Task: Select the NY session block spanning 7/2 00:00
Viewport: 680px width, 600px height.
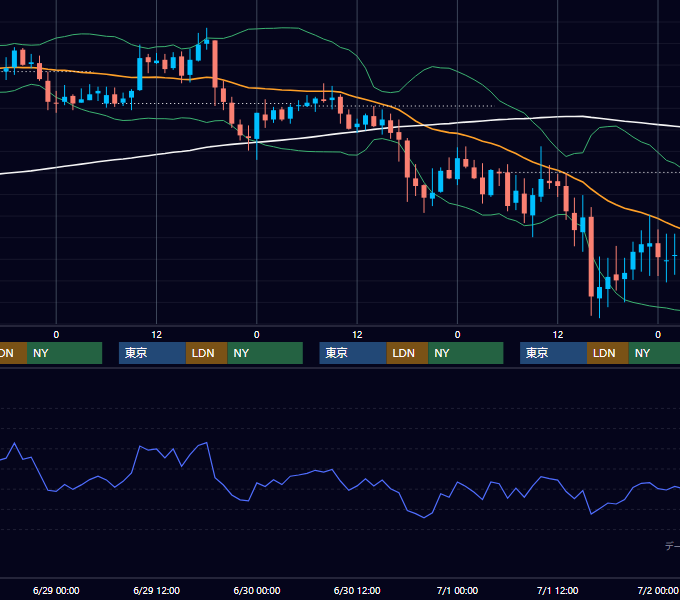Action: 654,353
